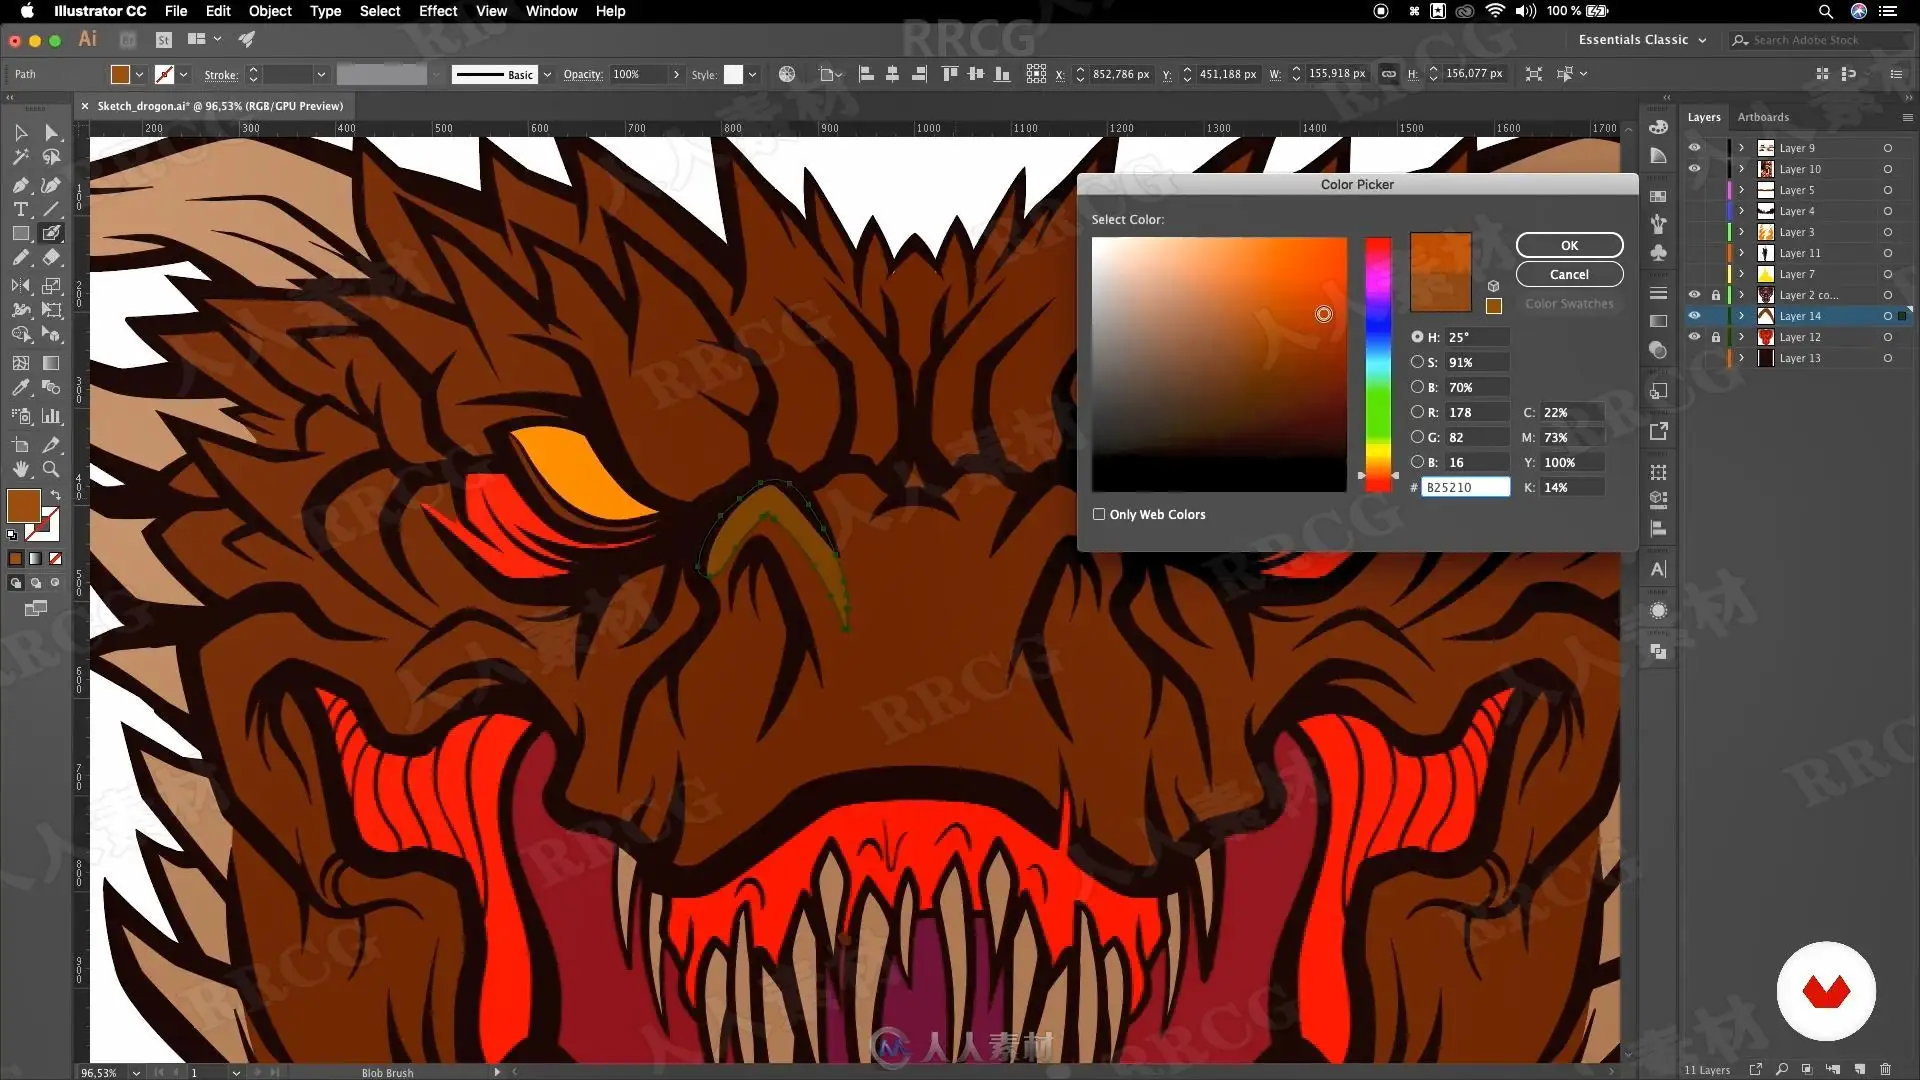1920x1080 pixels.
Task: Open the brush definition Basic dropdown
Action: (547, 75)
